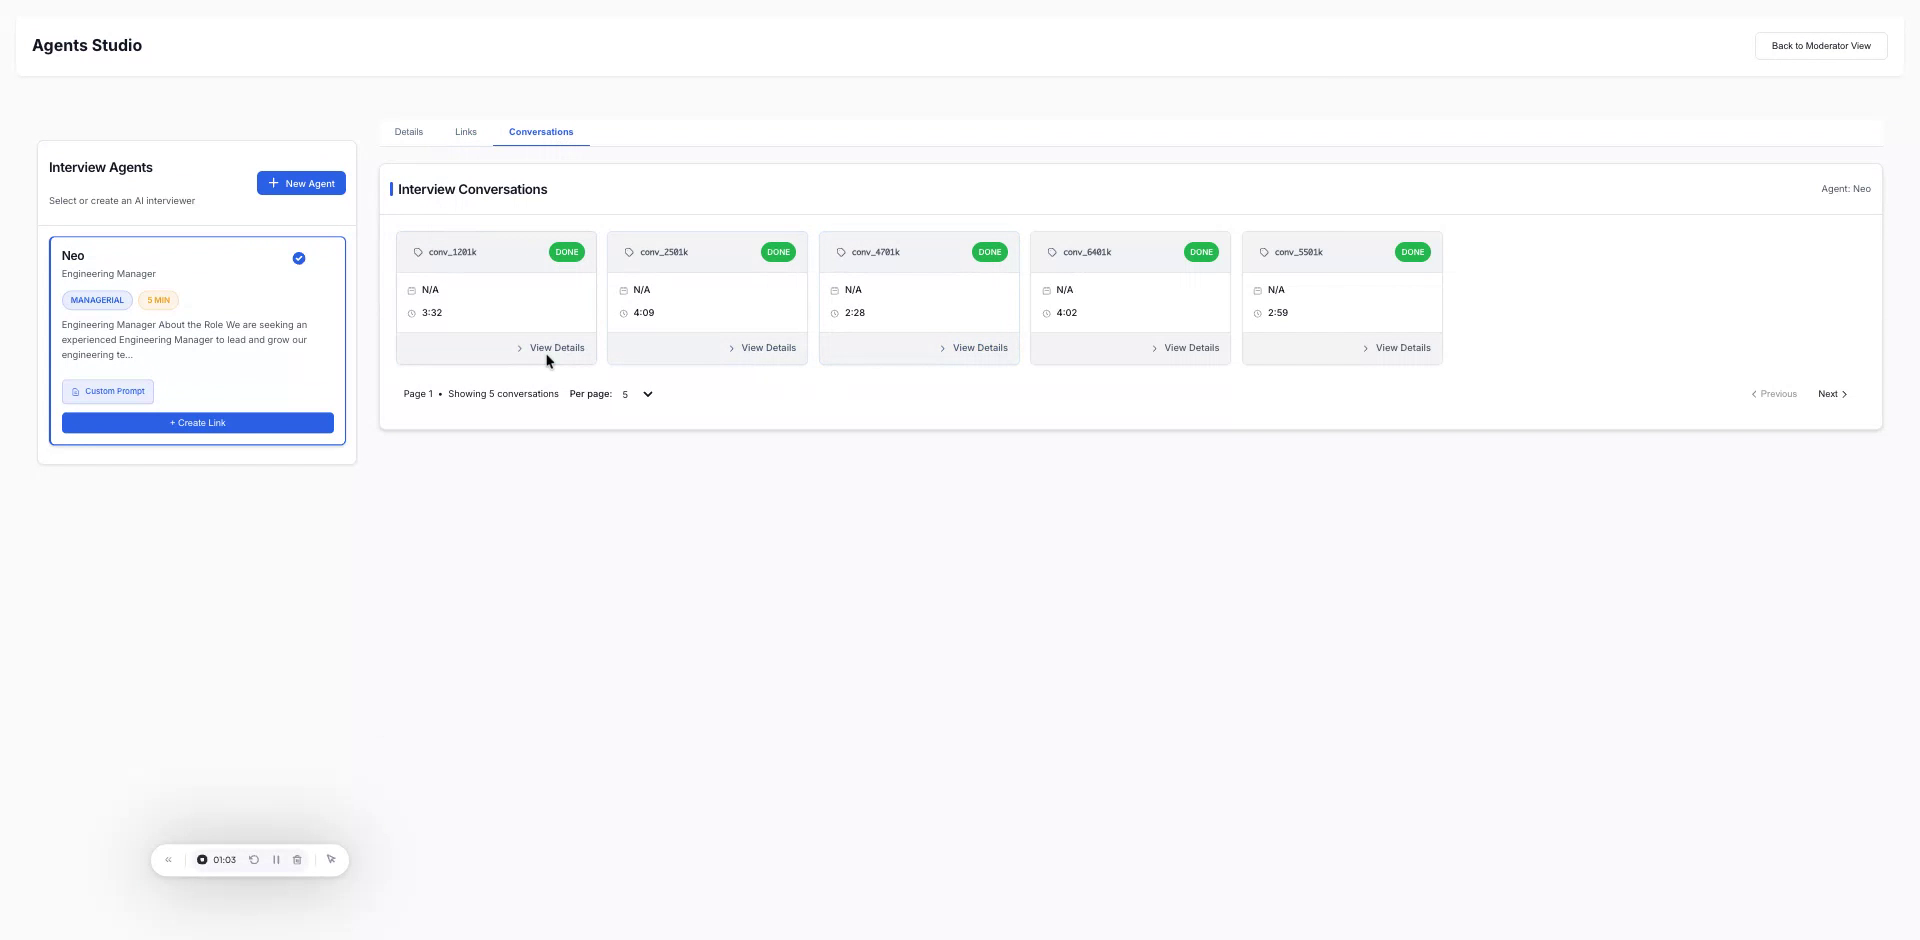Viewport: 1920px width, 940px height.
Task: Click the tag icon on the conv_2501k card
Action: 629,252
